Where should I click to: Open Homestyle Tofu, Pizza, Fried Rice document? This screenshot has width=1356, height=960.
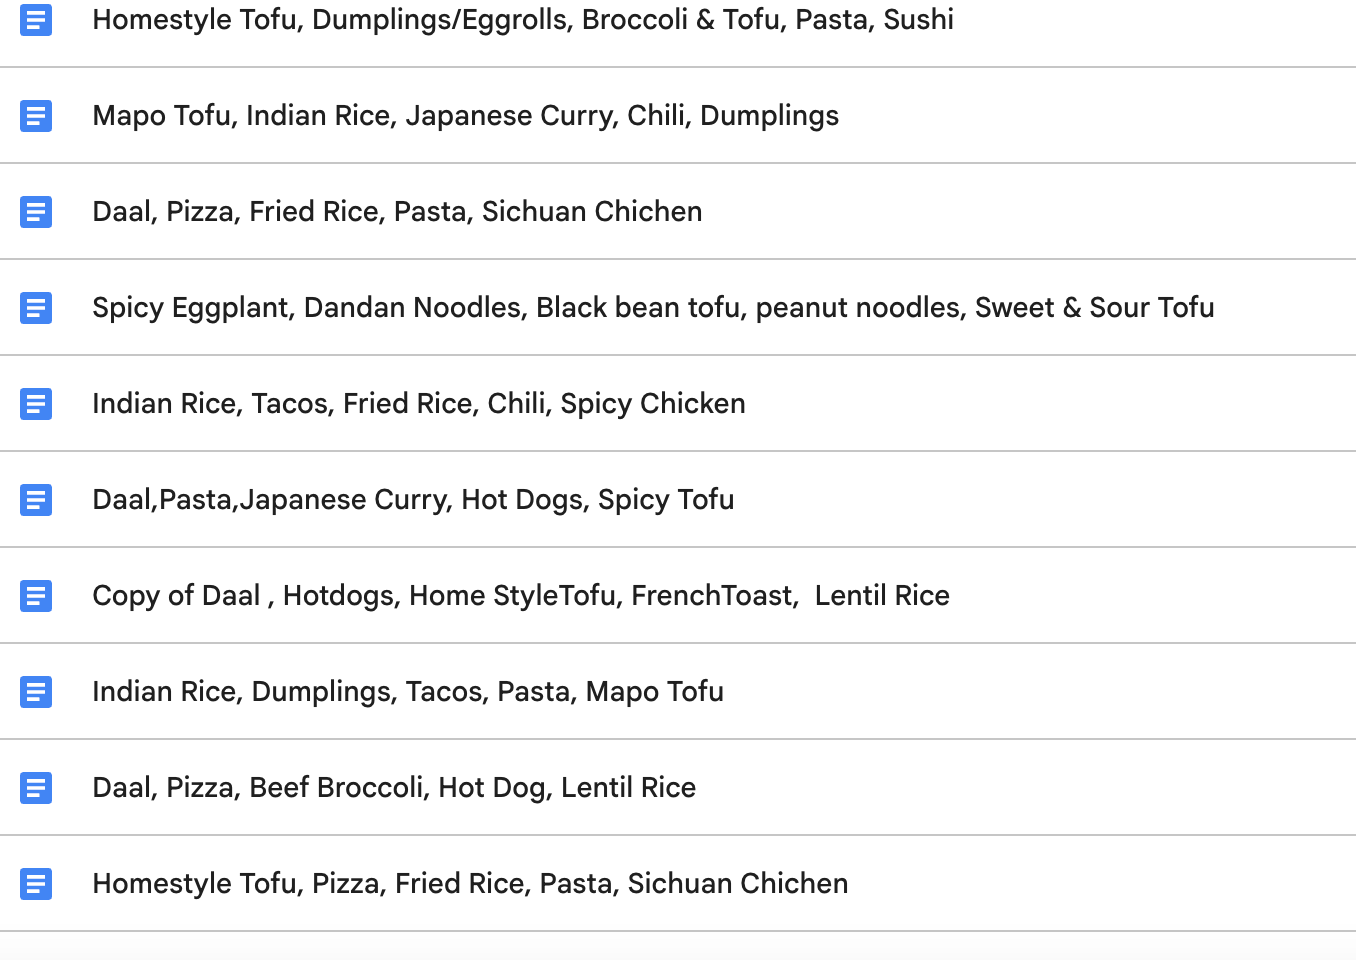(x=470, y=884)
